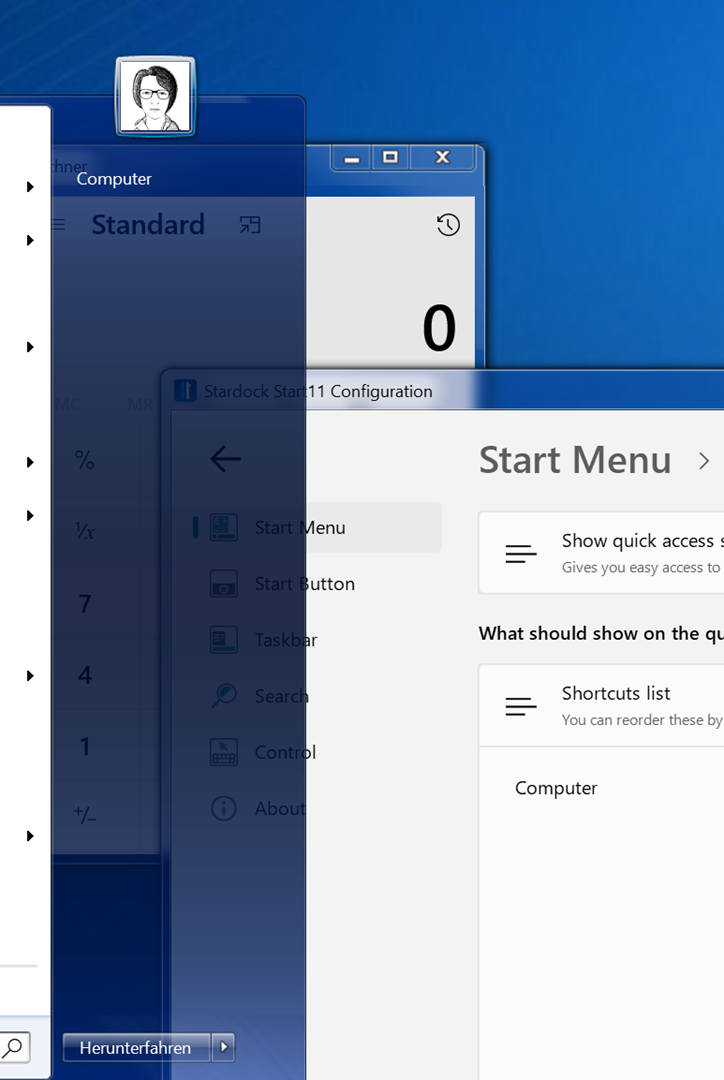Image resolution: width=724 pixels, height=1080 pixels.
Task: Go back using Start11's back arrow
Action: 225,459
